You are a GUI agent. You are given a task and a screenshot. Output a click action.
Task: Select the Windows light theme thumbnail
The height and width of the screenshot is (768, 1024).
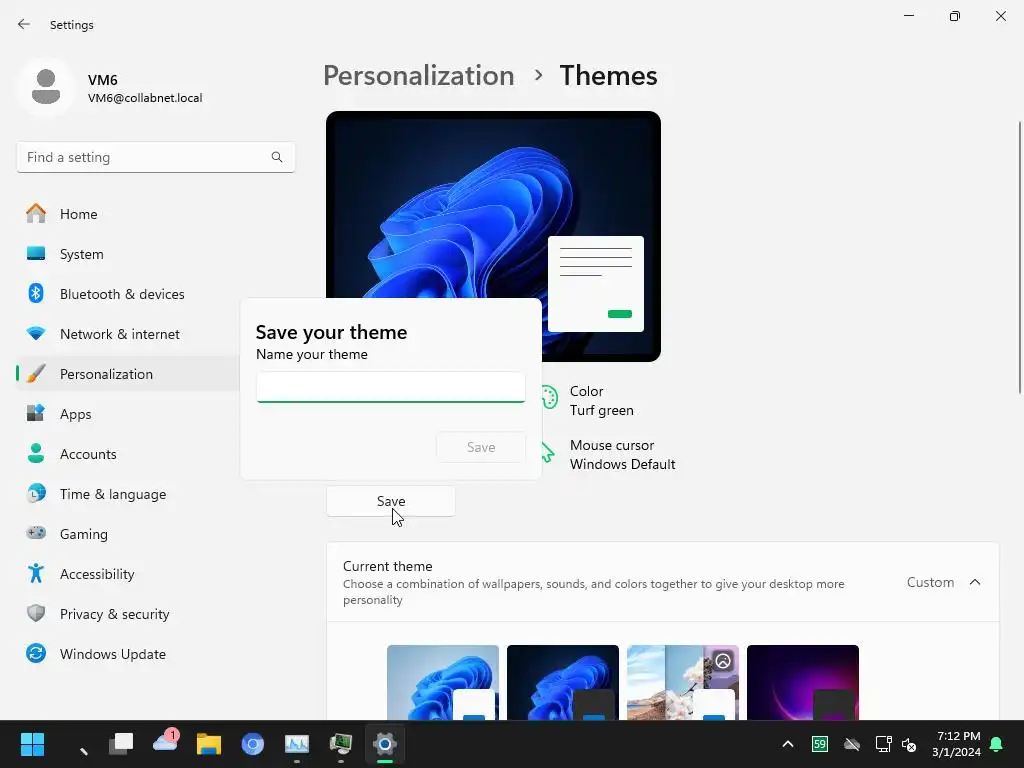(x=443, y=682)
